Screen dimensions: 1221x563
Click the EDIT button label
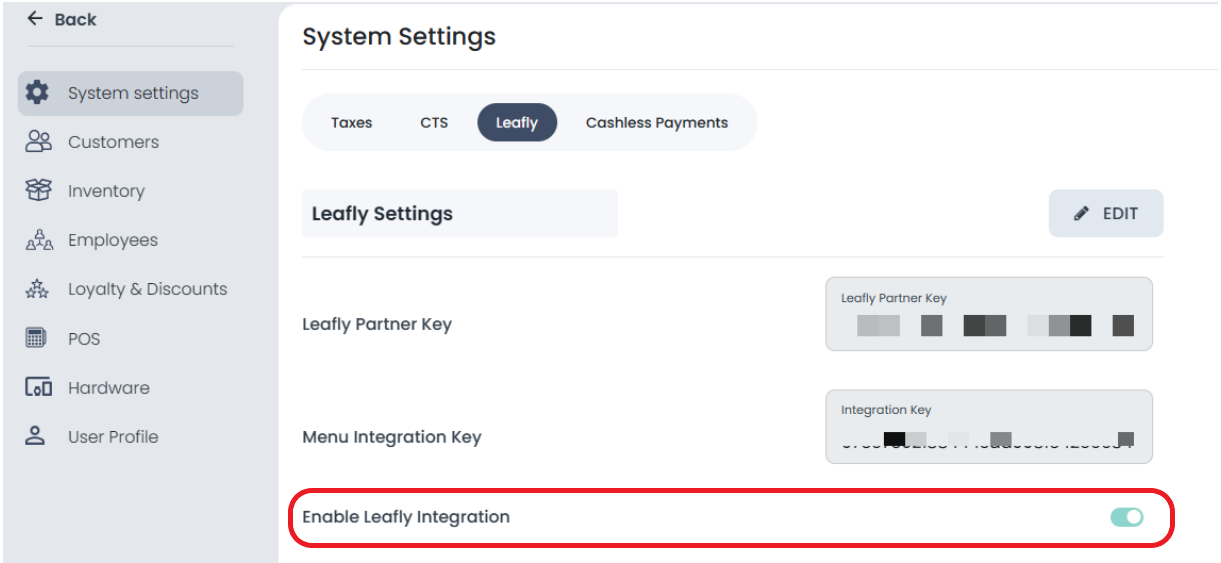tap(1120, 213)
